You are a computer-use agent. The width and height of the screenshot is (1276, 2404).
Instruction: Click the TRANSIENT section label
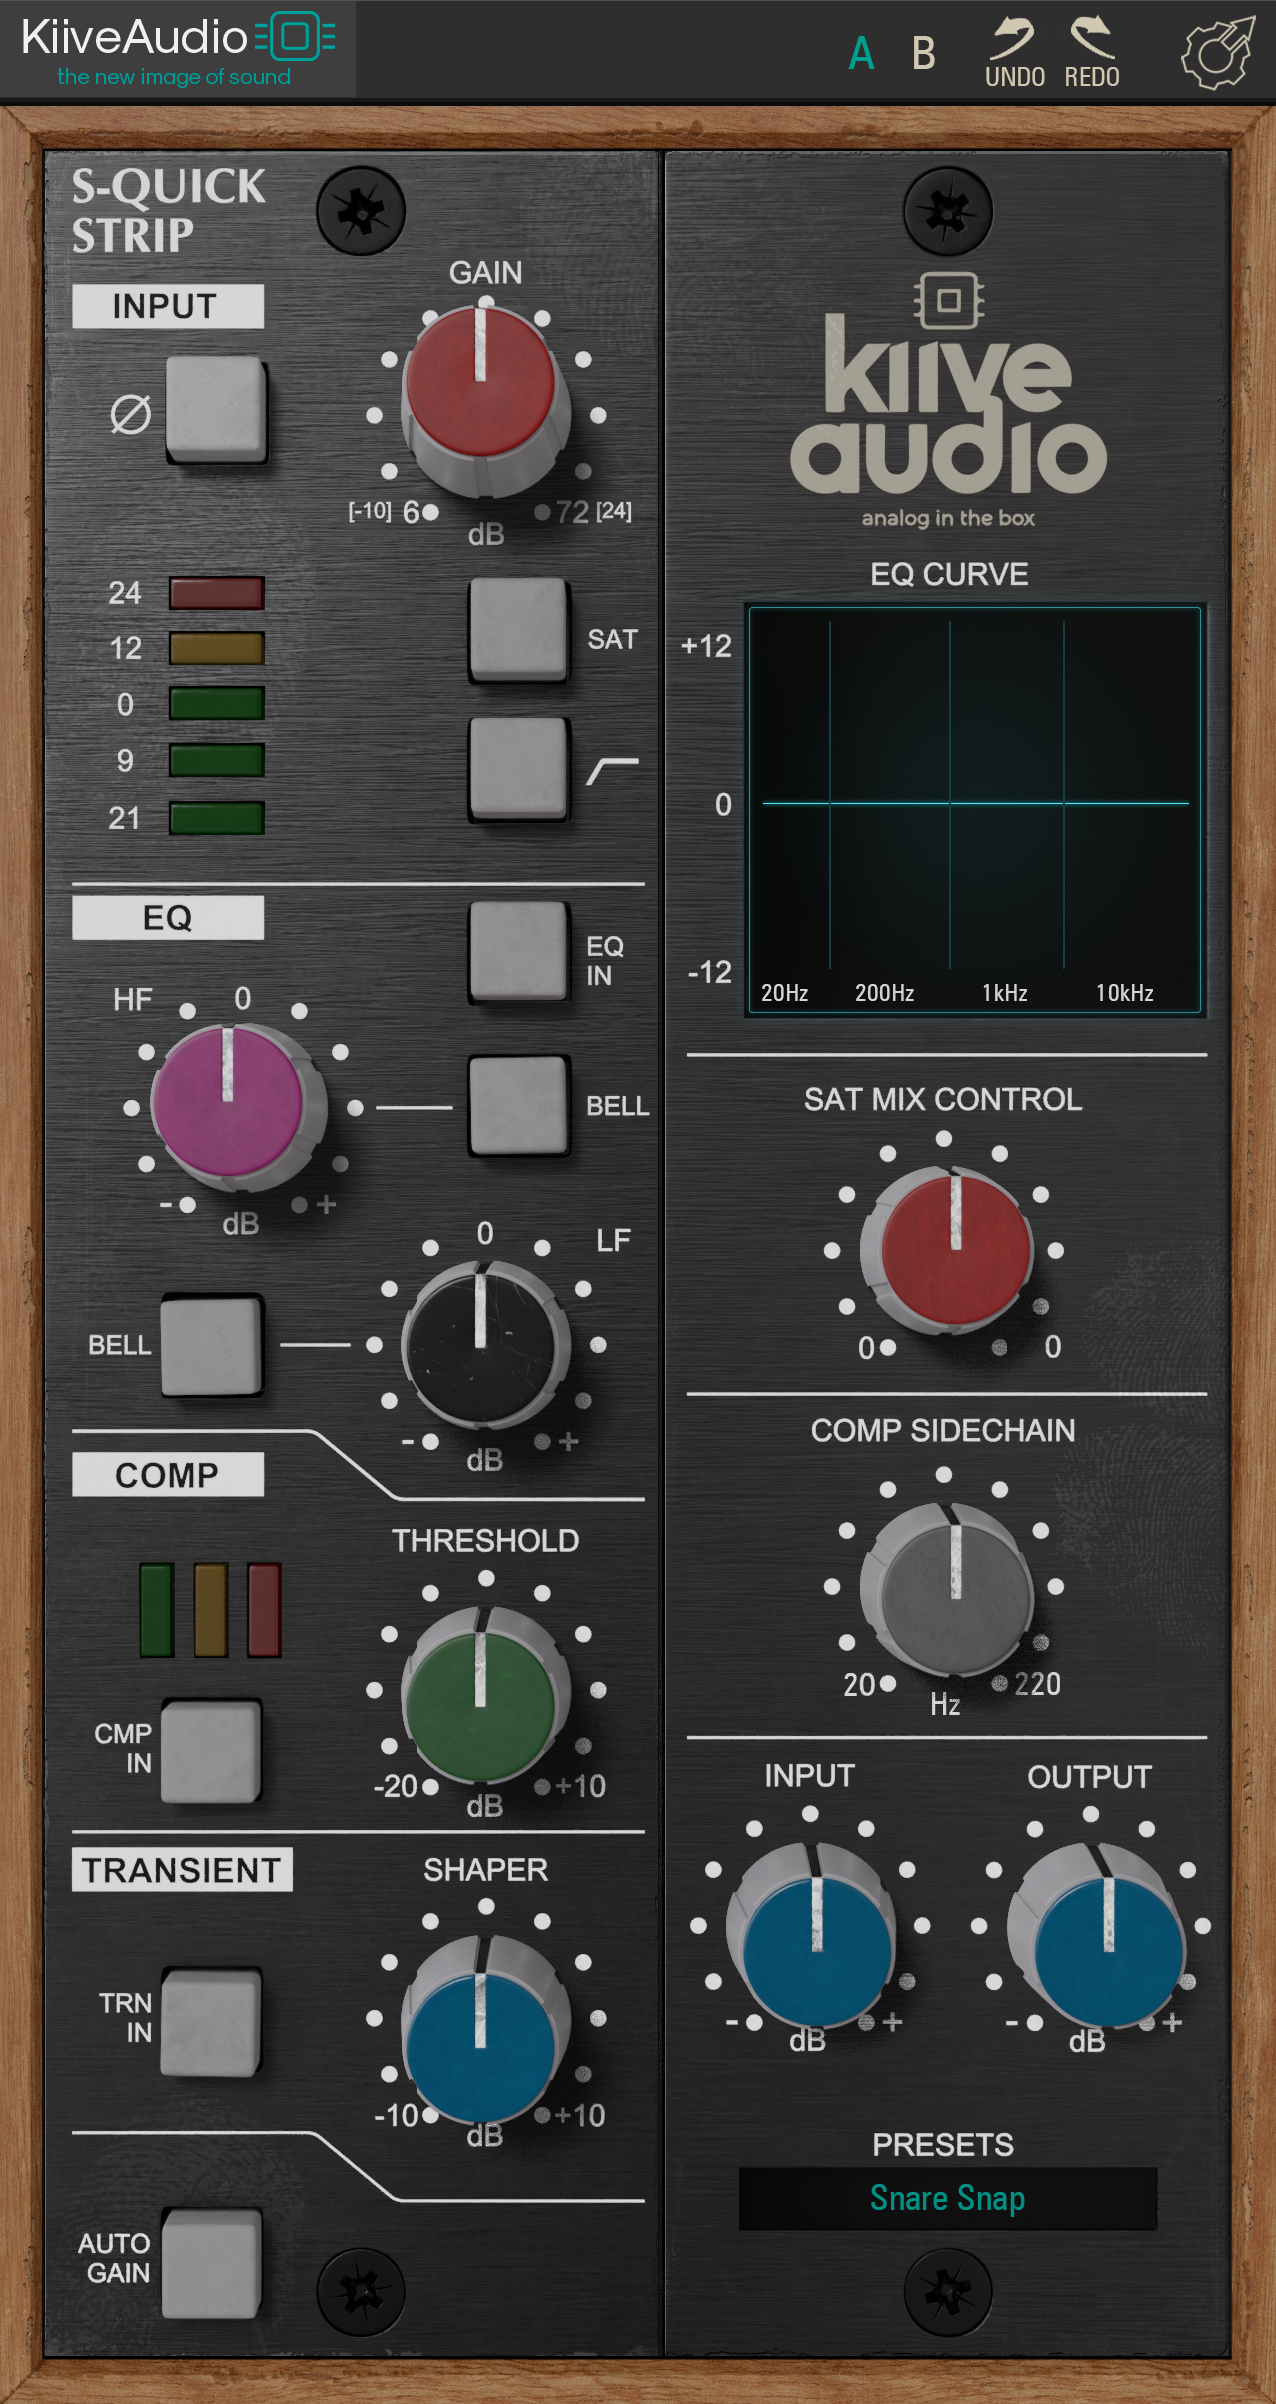point(182,1869)
